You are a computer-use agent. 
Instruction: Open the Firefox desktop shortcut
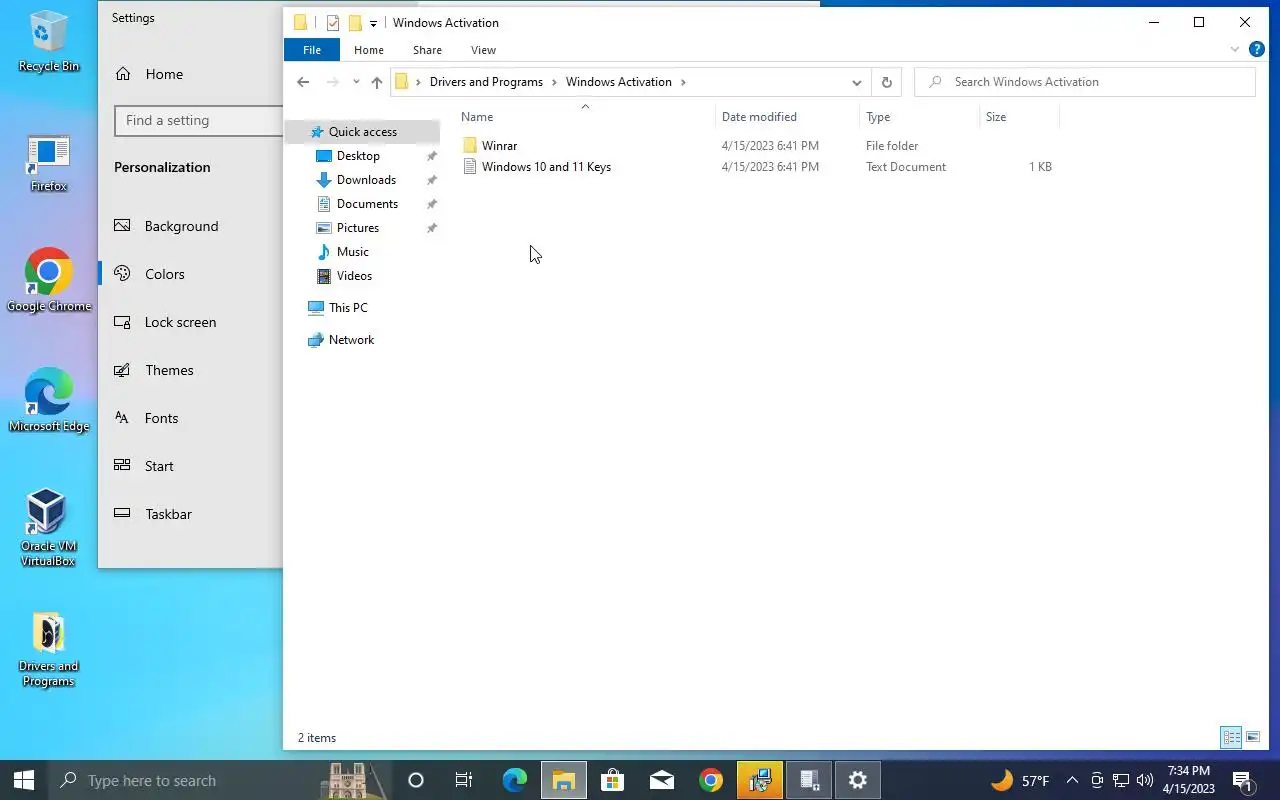(x=48, y=164)
